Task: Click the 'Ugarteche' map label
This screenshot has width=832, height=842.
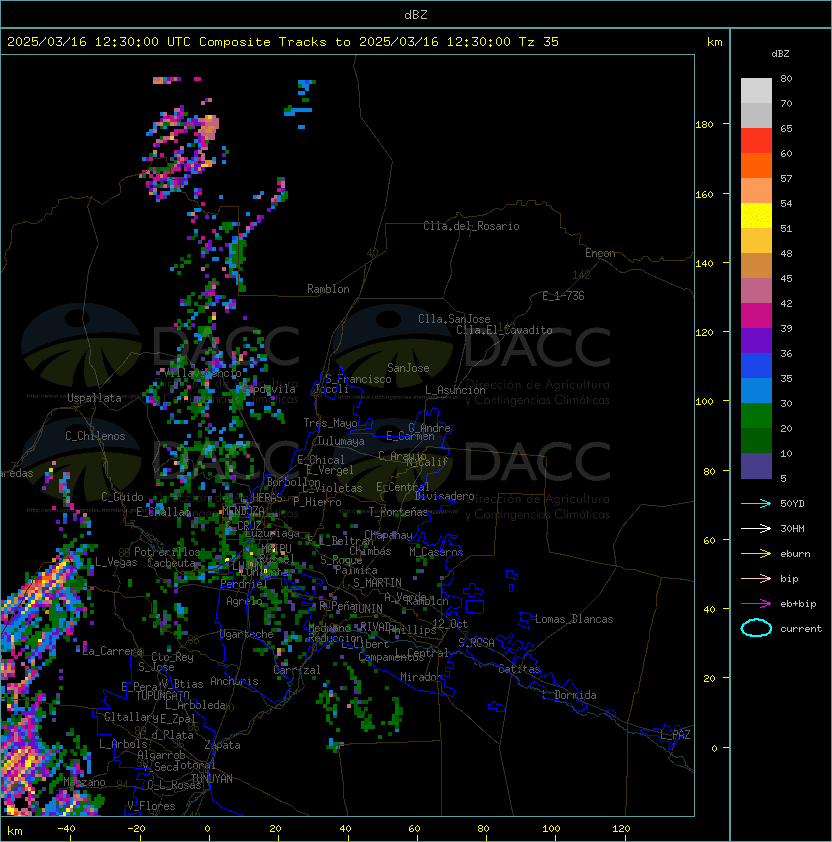Action: click(247, 634)
